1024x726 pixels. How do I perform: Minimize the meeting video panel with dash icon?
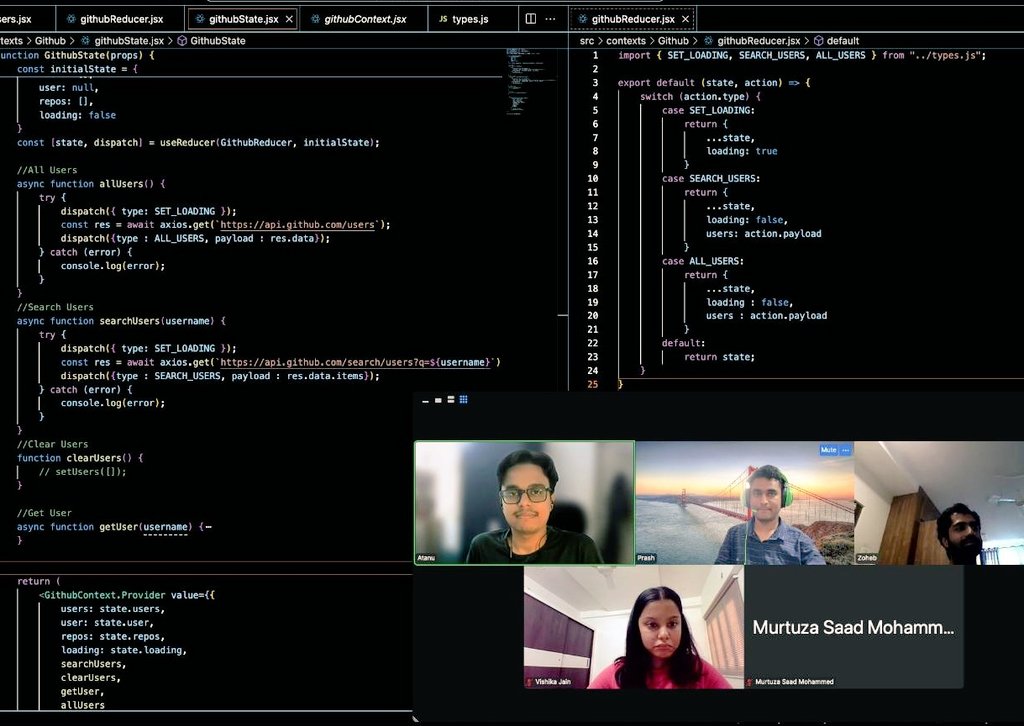(425, 400)
